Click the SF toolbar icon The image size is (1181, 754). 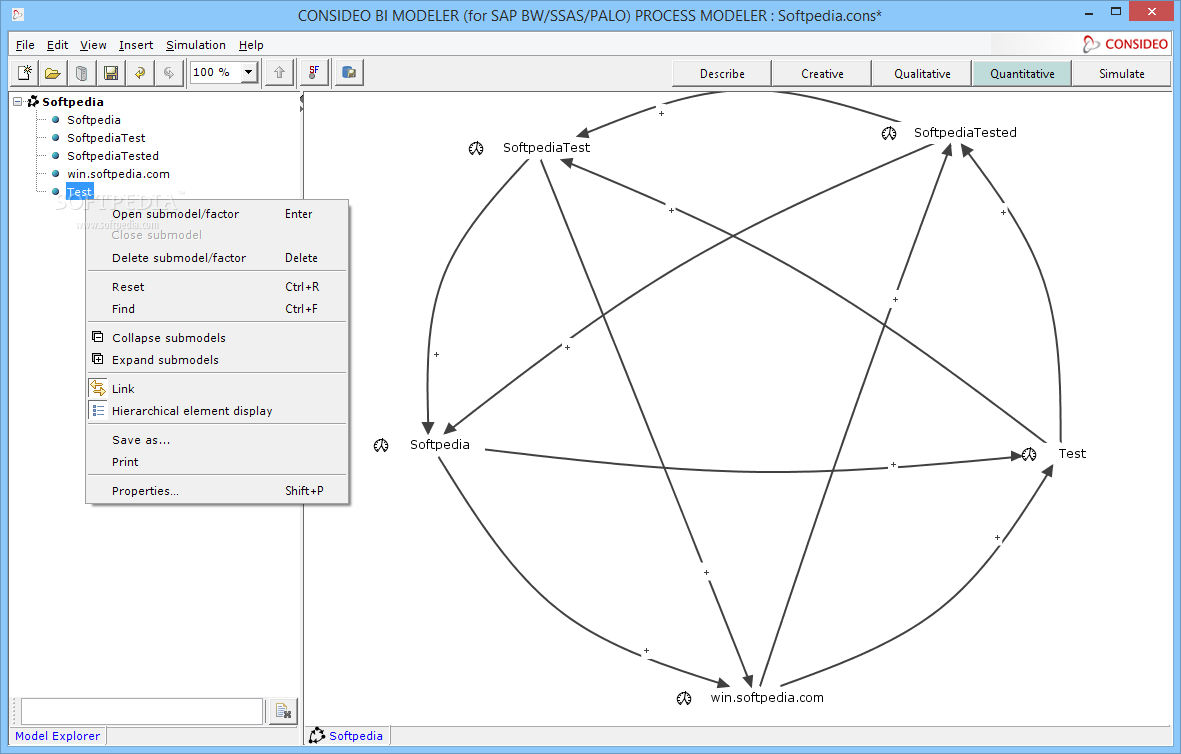[314, 73]
